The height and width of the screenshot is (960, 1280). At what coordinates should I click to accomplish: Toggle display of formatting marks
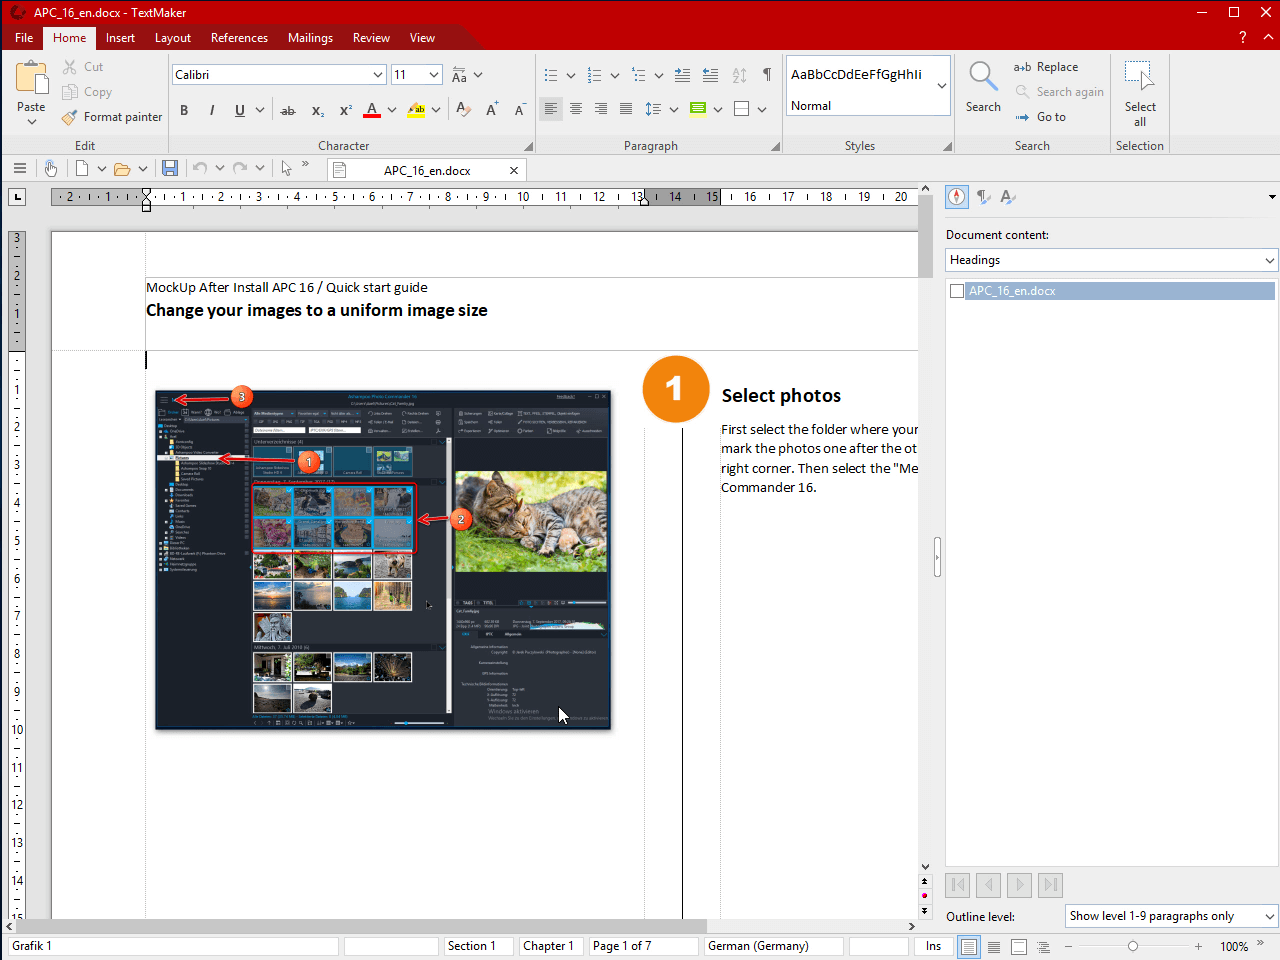(x=767, y=75)
